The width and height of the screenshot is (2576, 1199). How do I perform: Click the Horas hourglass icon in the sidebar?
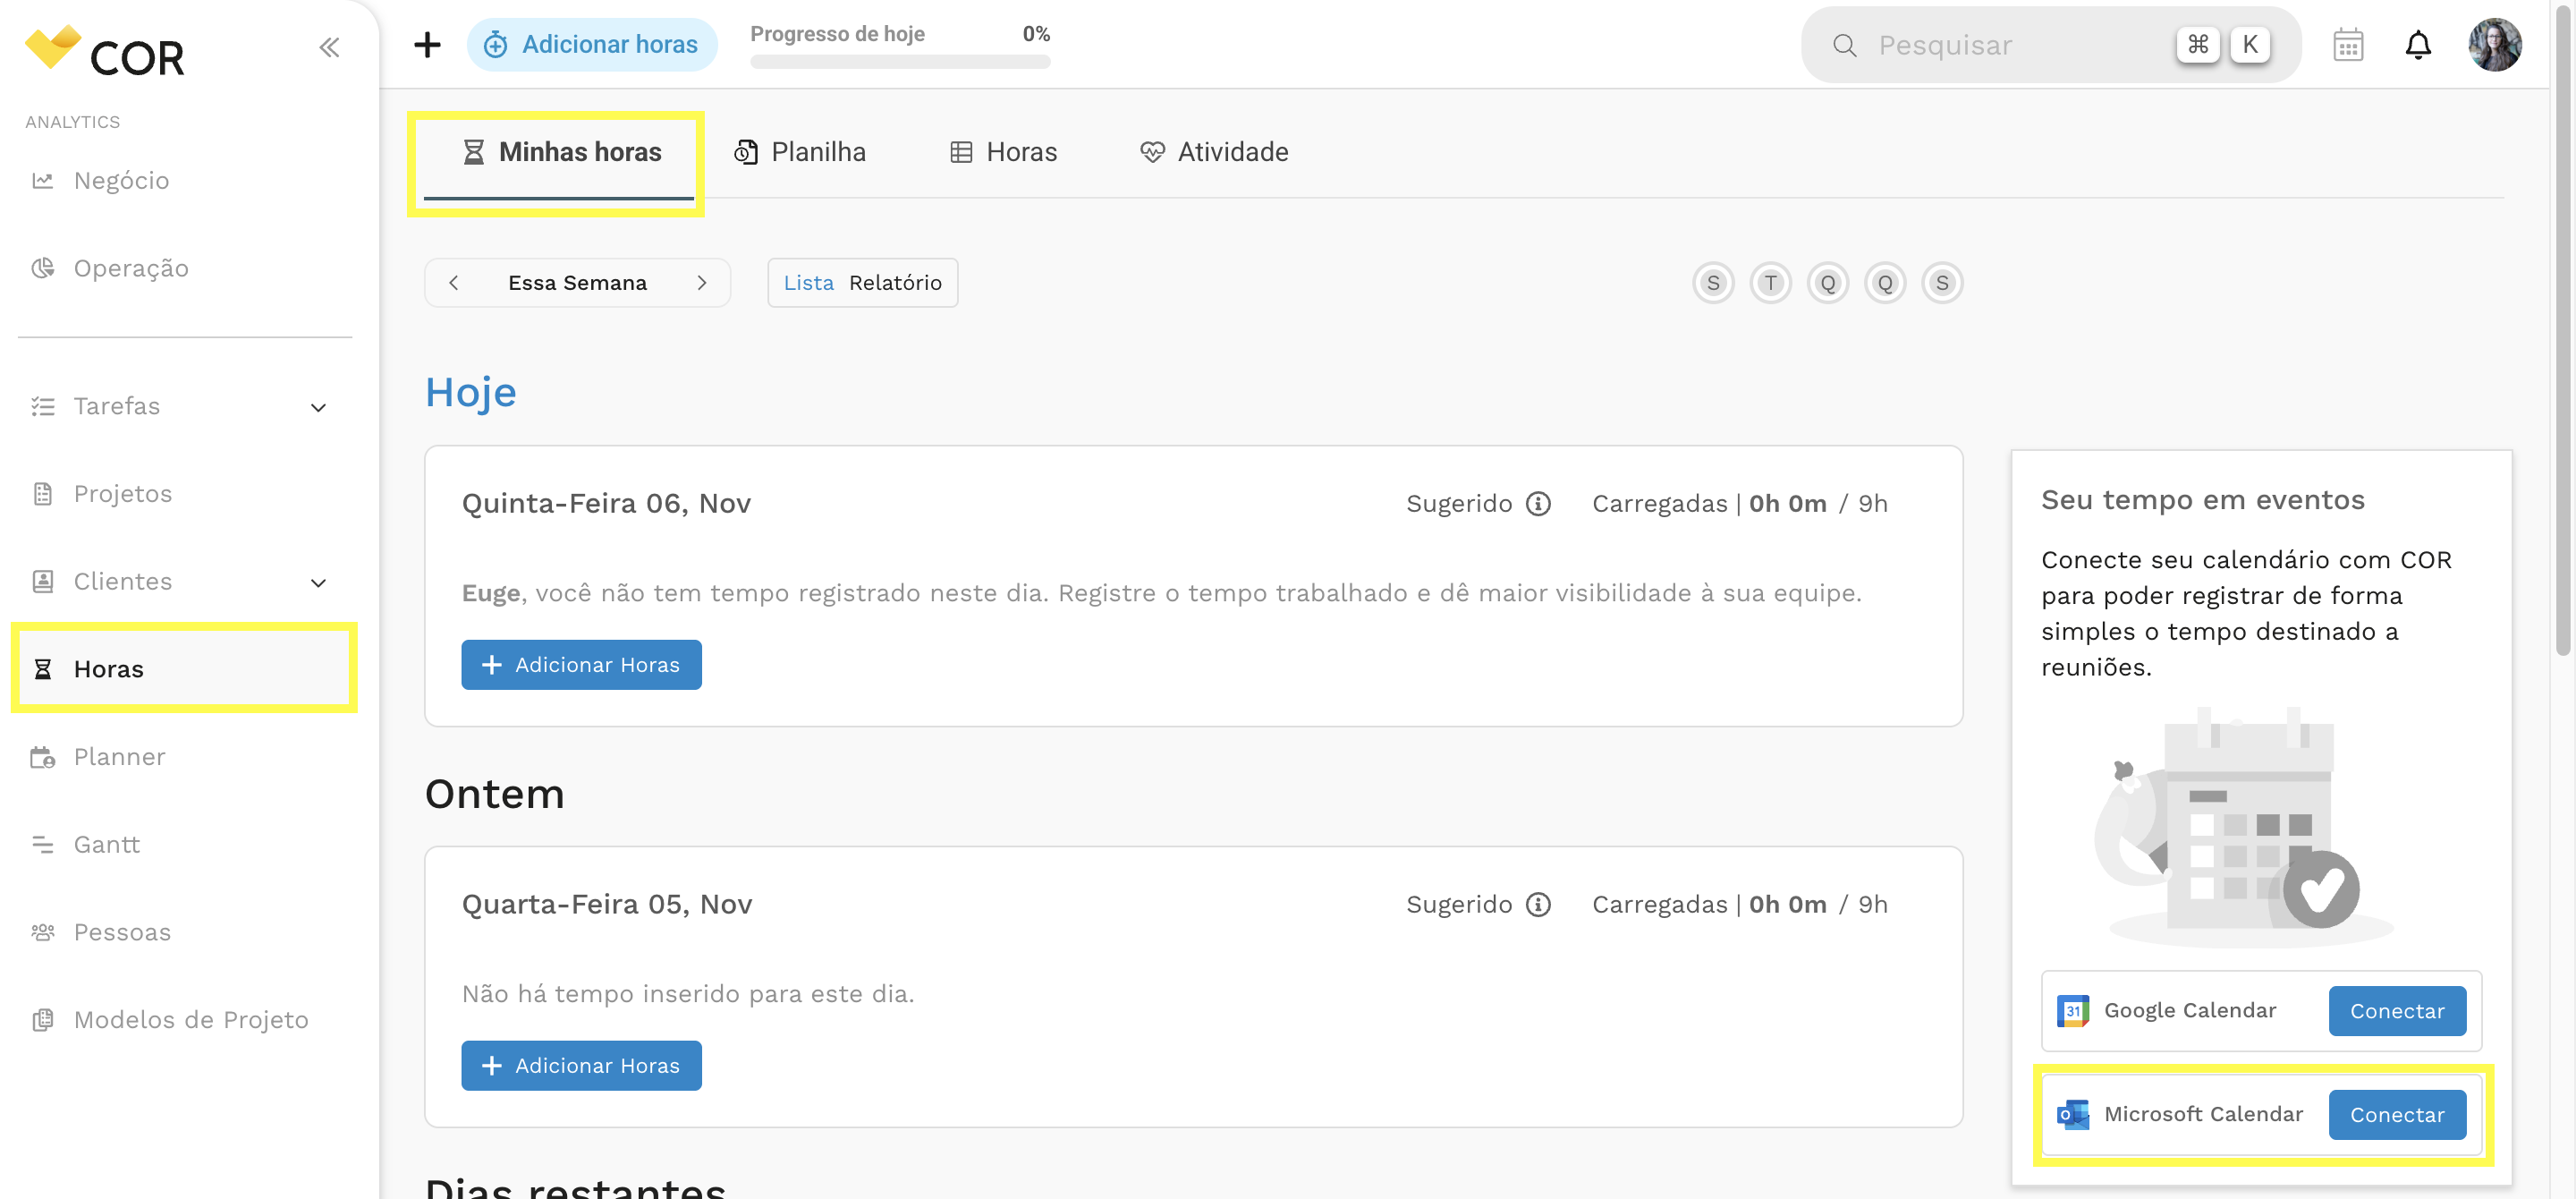42,669
